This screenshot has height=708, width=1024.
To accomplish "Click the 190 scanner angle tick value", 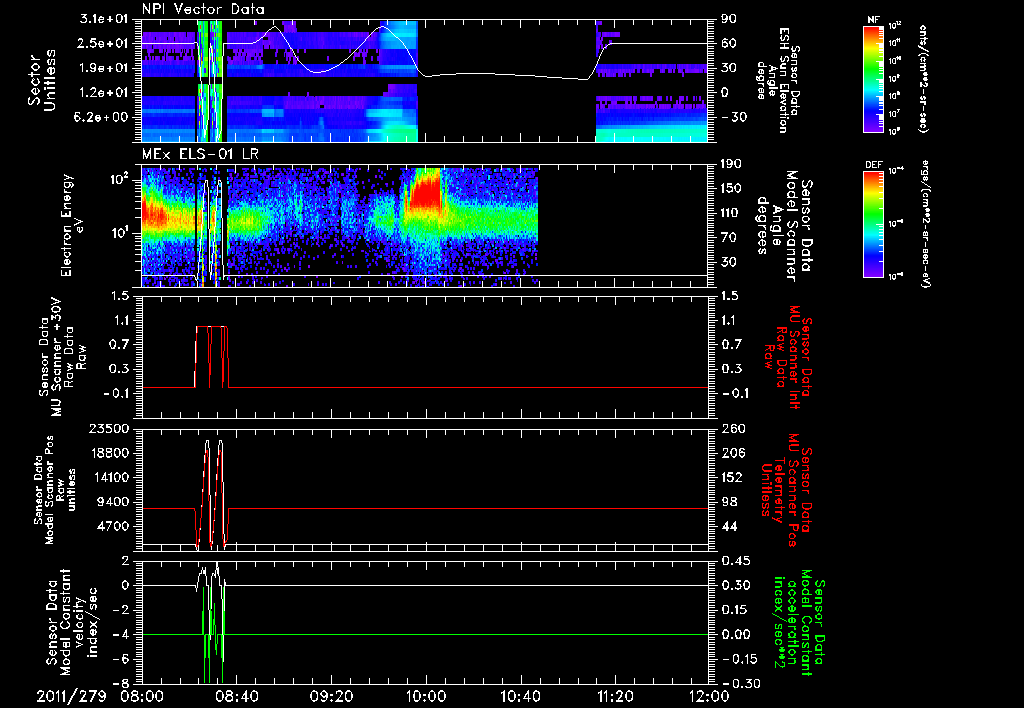I will tap(731, 164).
